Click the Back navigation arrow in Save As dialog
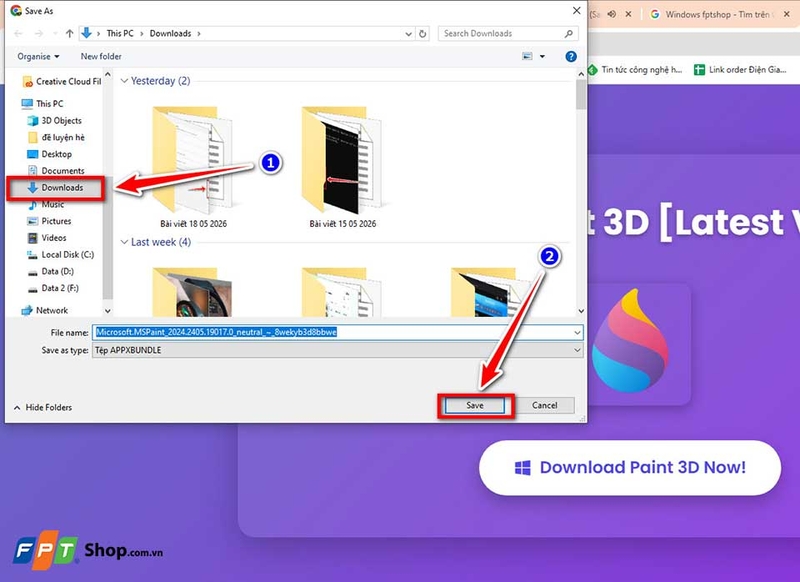The width and height of the screenshot is (800, 582). [x=18, y=34]
